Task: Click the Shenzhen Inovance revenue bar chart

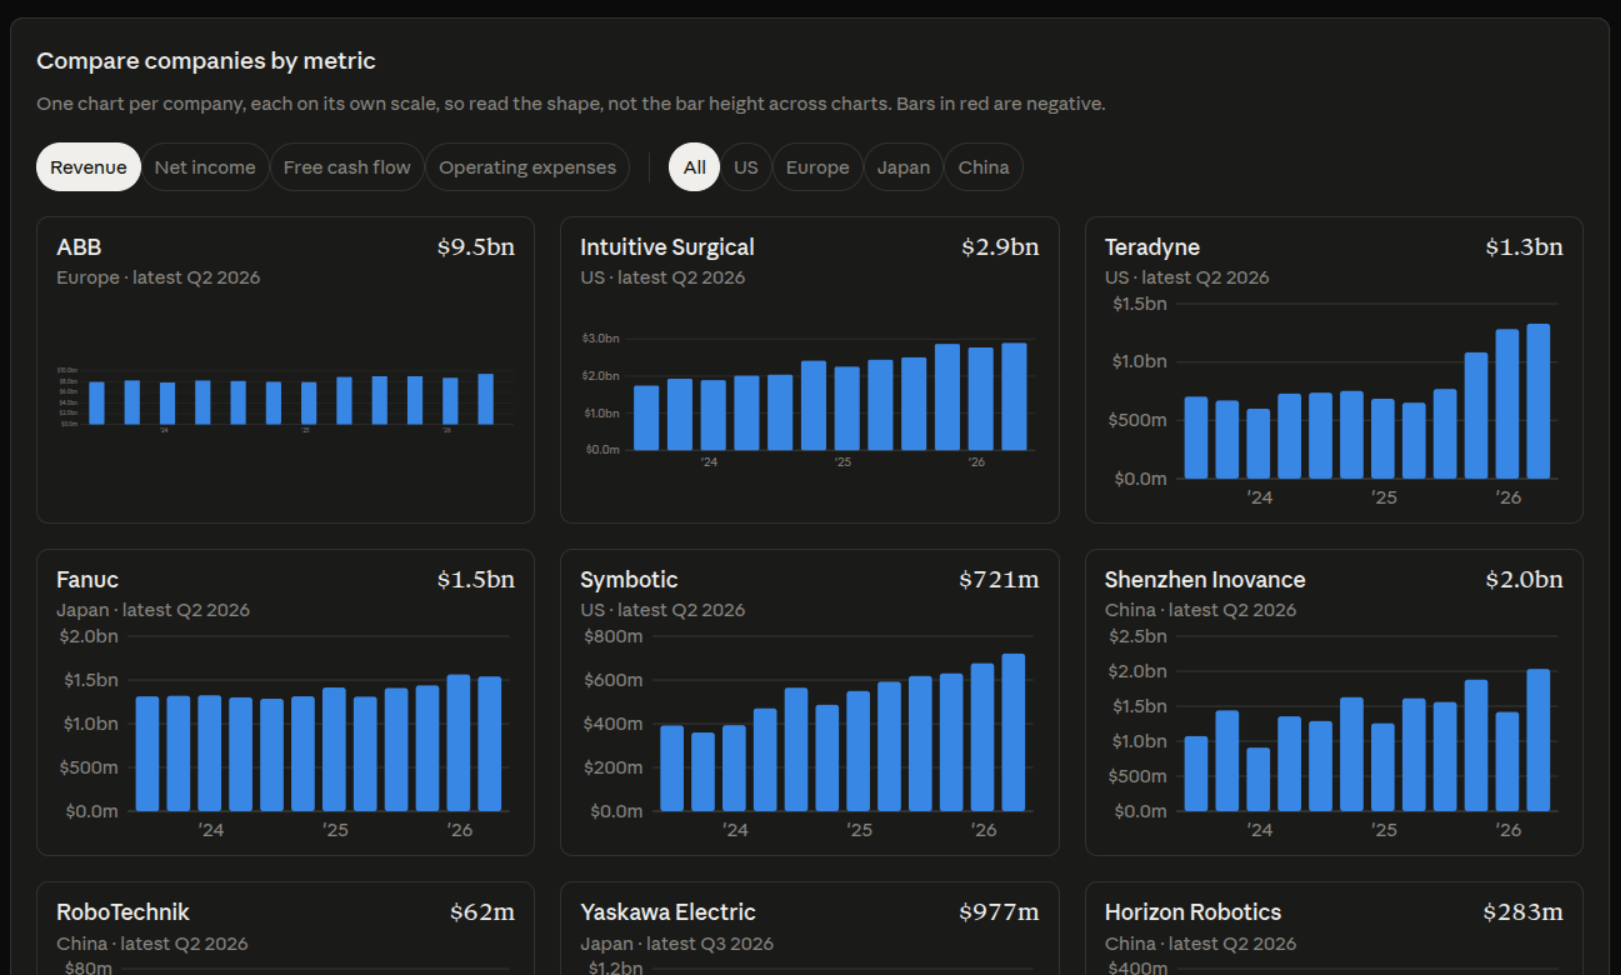Action: [1333, 734]
